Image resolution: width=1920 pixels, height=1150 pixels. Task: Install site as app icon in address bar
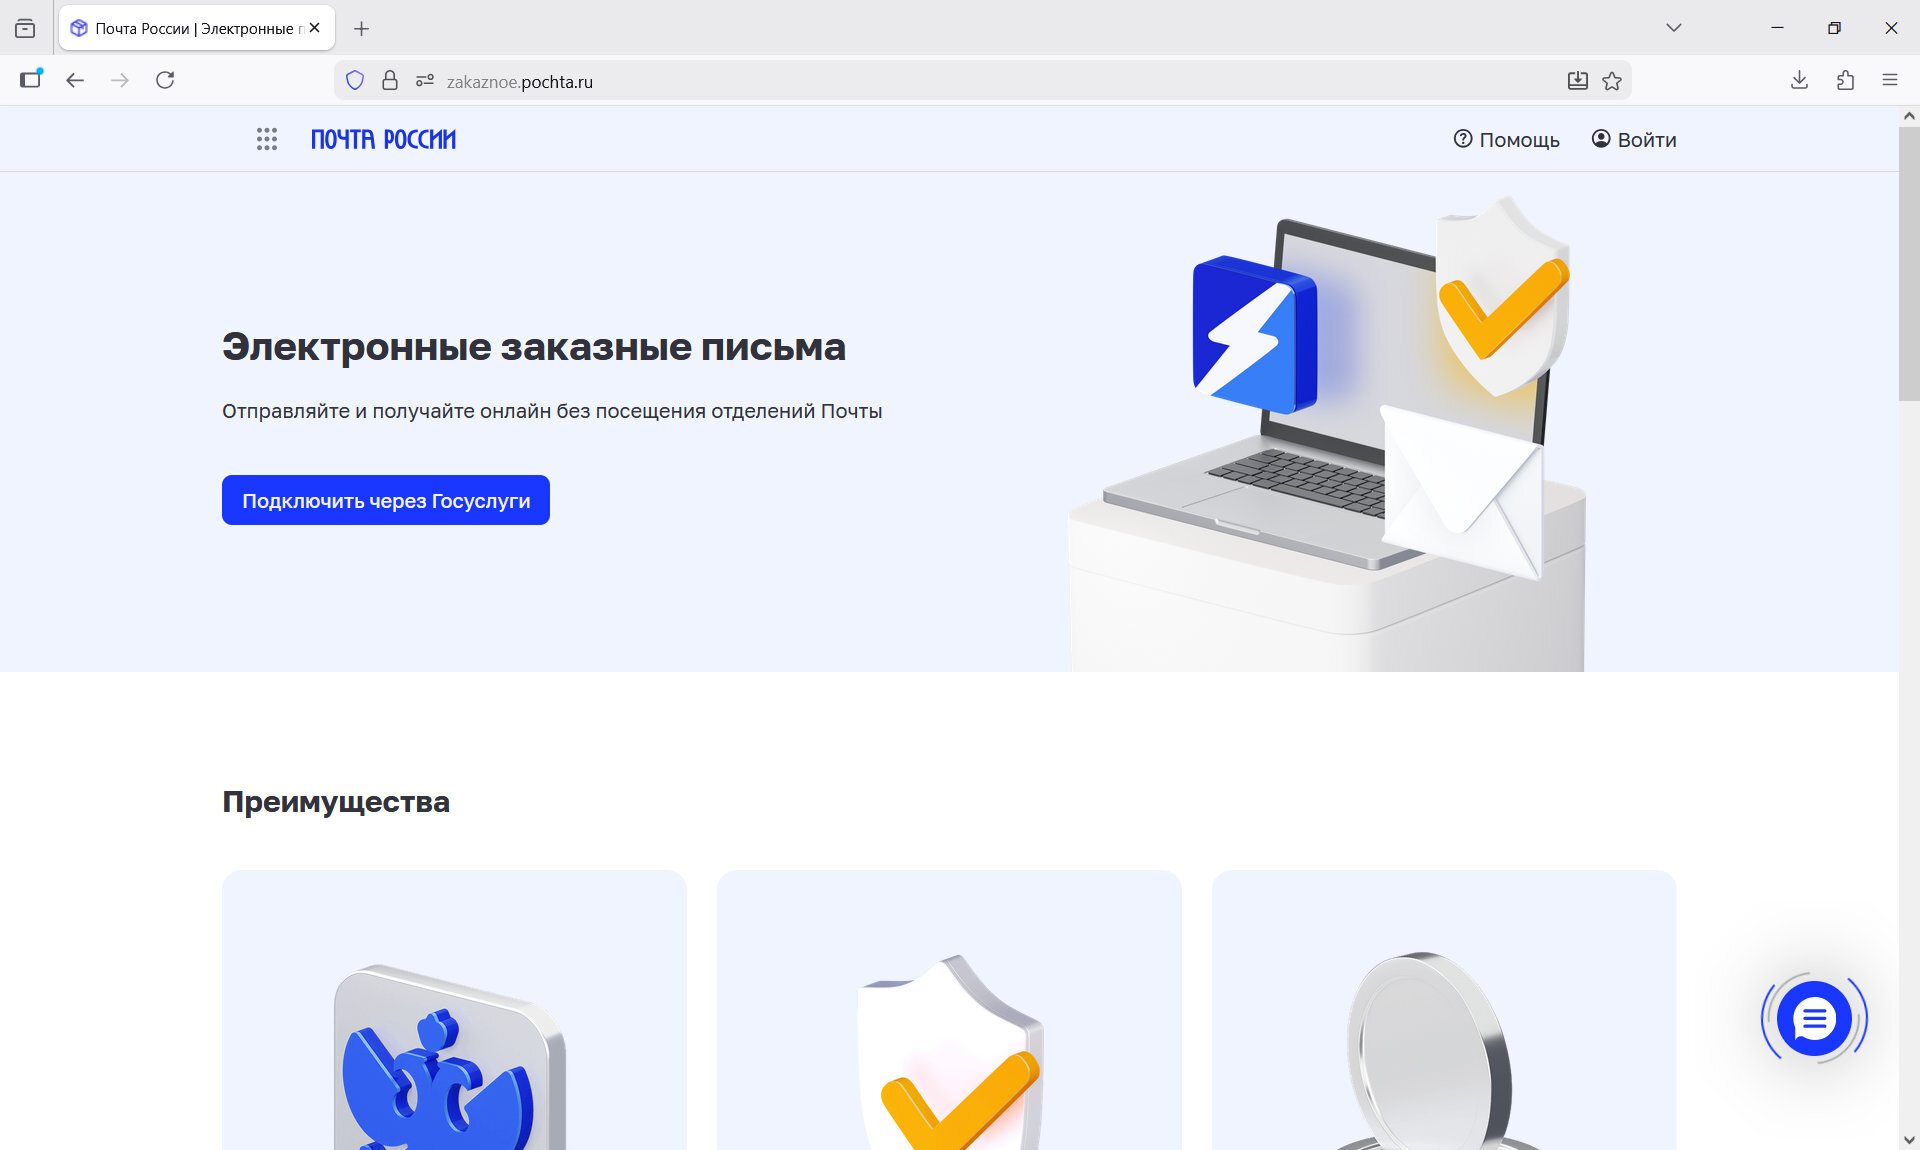tap(1577, 81)
